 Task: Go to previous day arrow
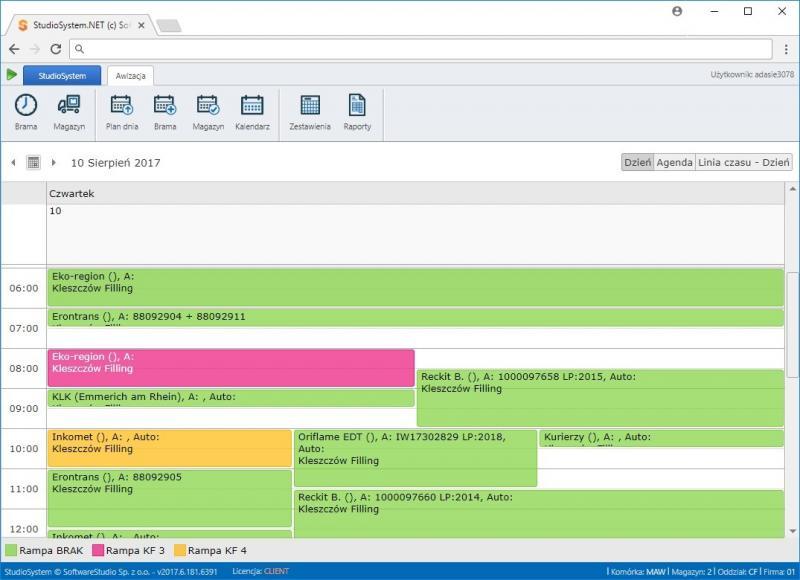pos(13,163)
